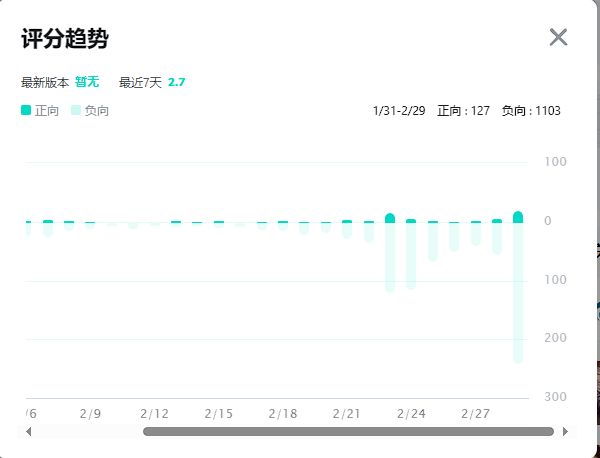
Task: Click the 暂无 latest version value
Action: point(87,82)
